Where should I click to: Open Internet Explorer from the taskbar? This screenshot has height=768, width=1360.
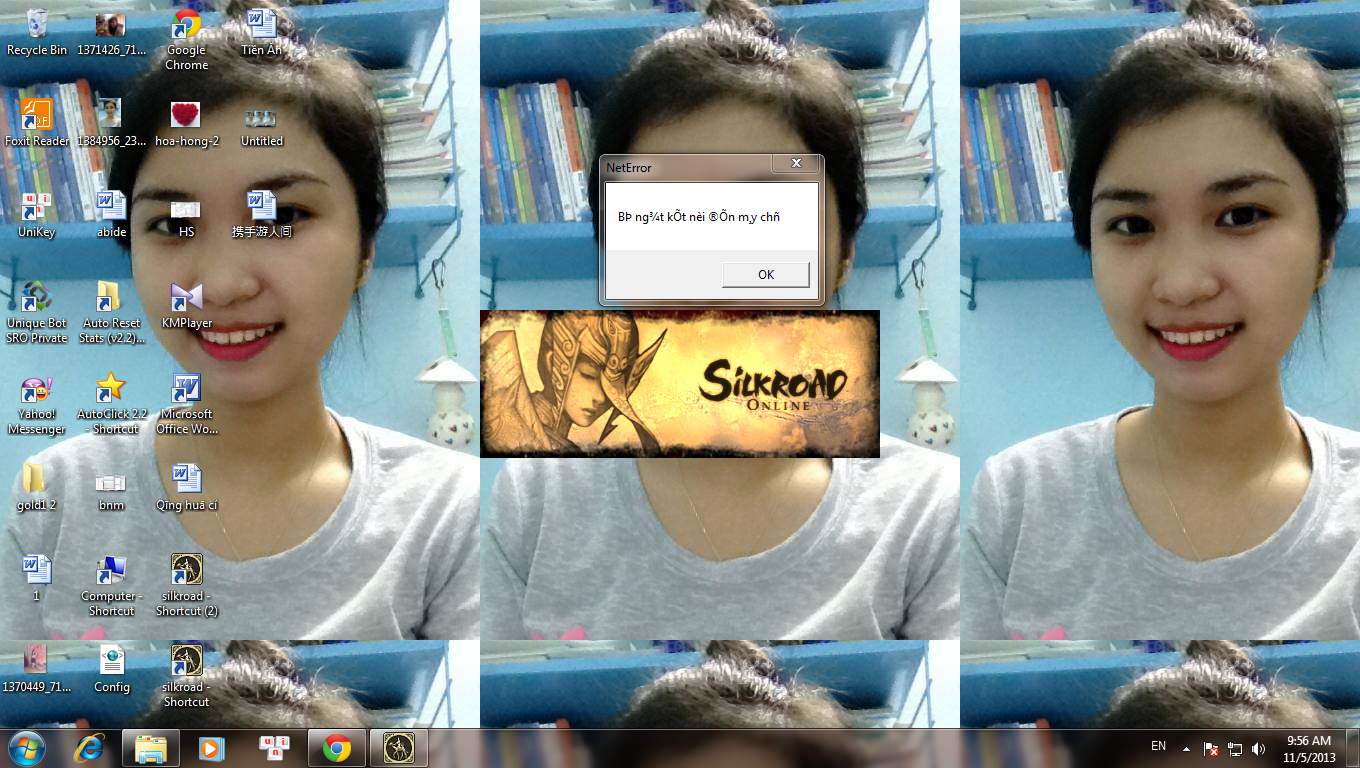[91, 748]
